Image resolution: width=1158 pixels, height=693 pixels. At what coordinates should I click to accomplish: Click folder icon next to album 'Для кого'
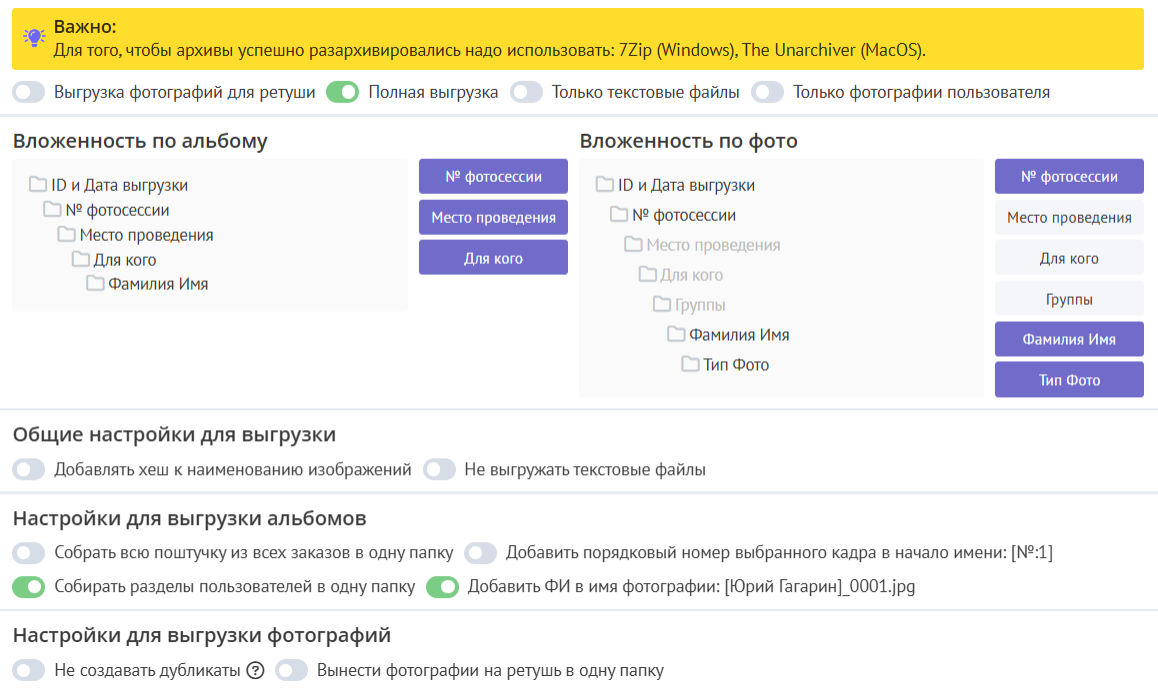click(81, 260)
